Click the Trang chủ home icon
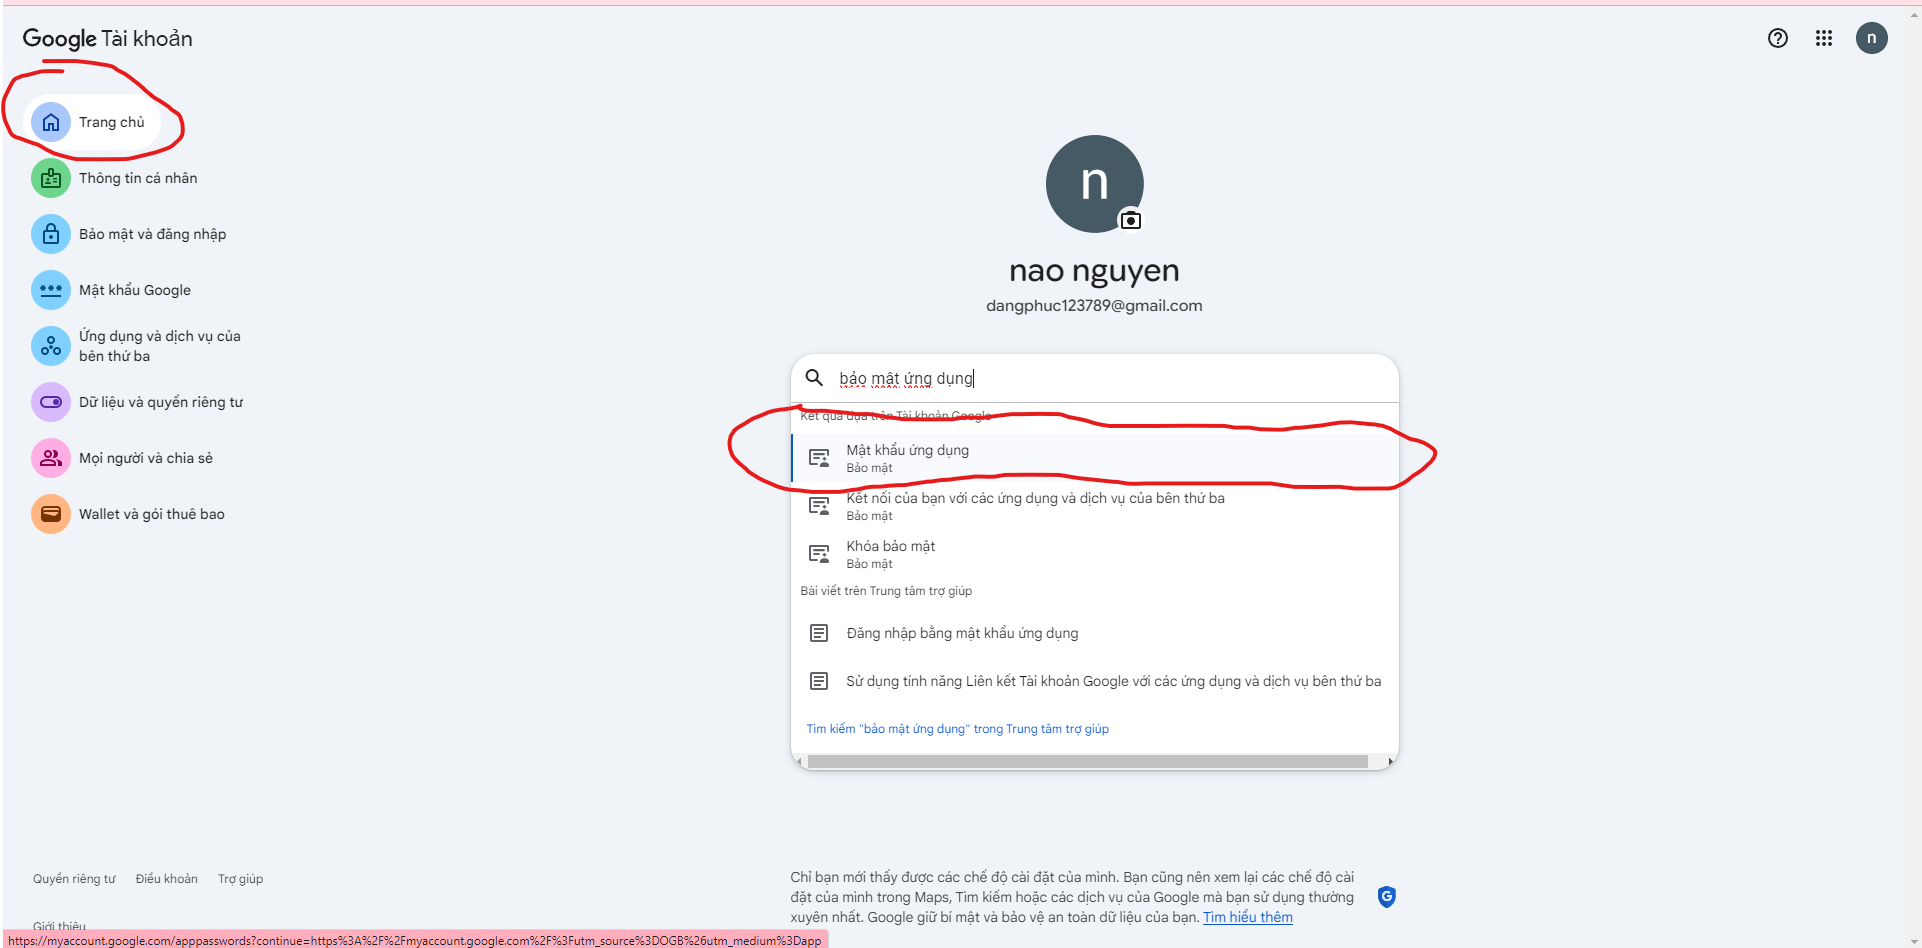This screenshot has height=948, width=1922. point(51,122)
